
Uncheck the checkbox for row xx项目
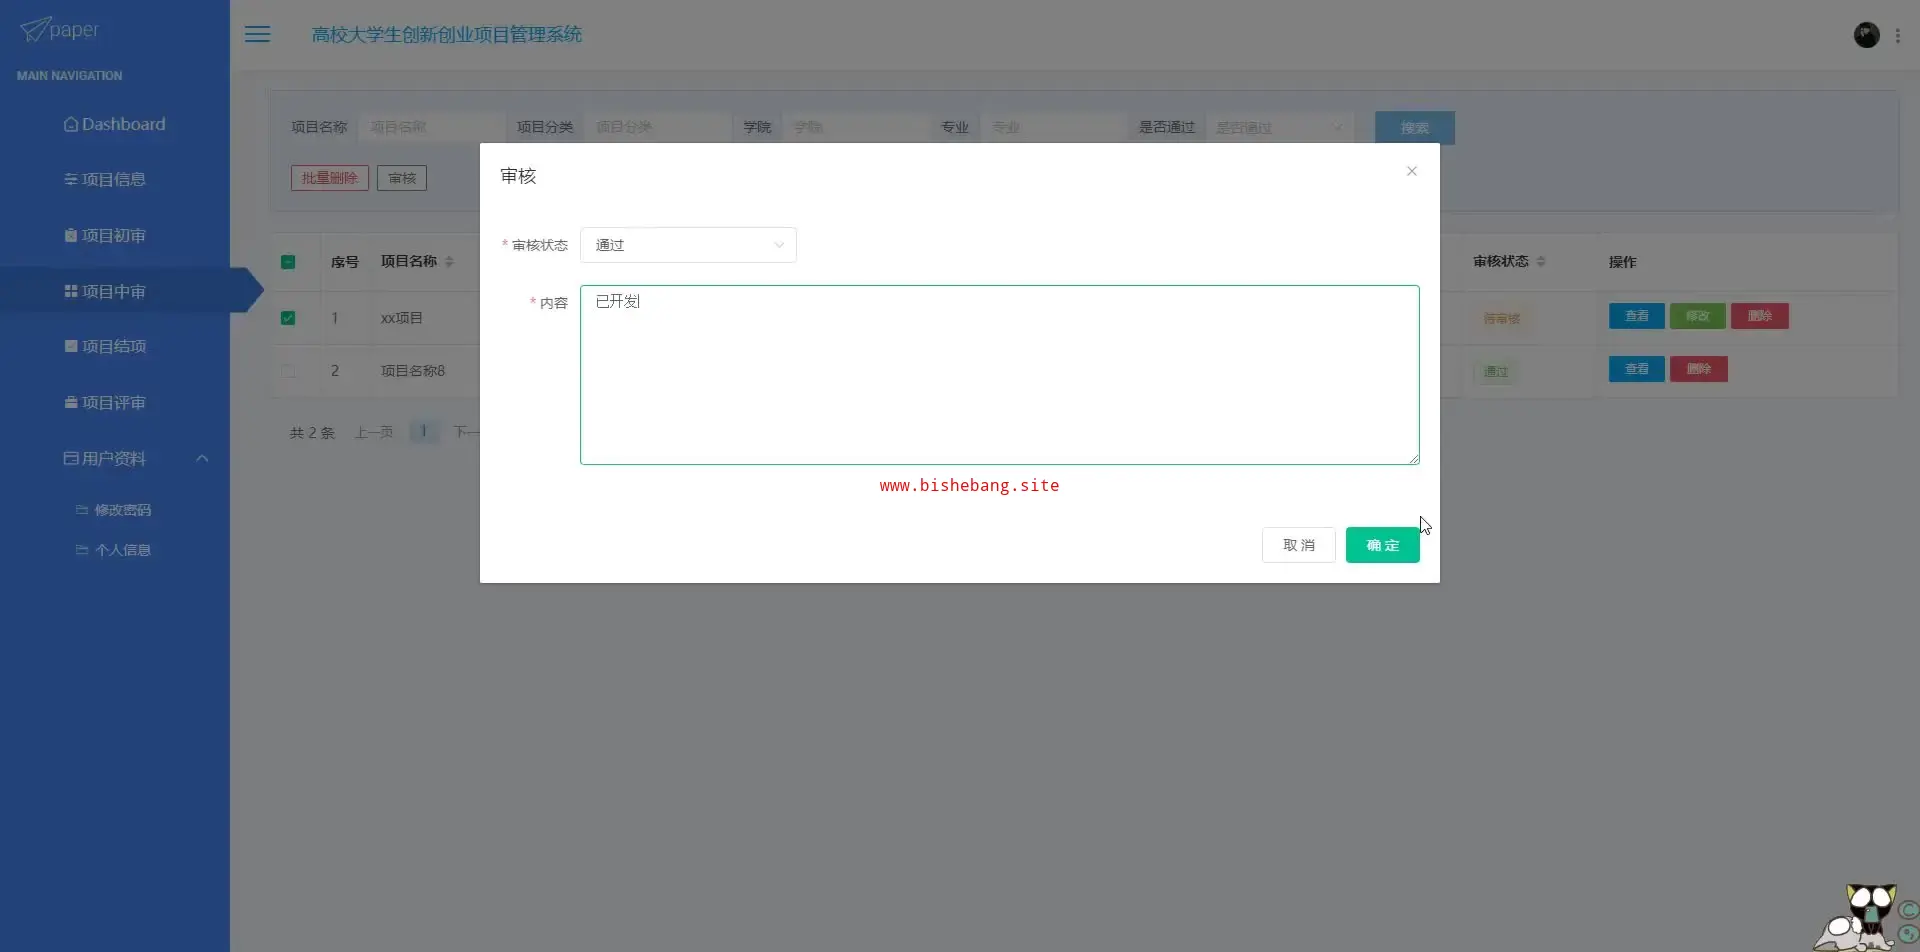point(288,318)
